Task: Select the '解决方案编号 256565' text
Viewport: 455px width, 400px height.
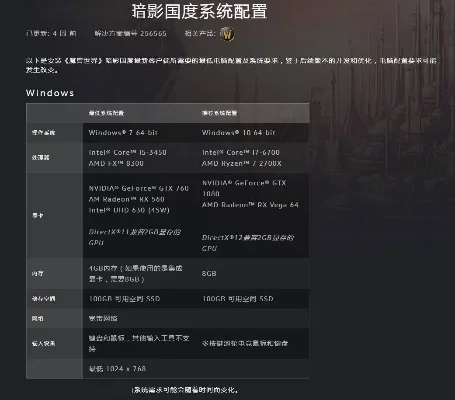Action: pos(130,33)
